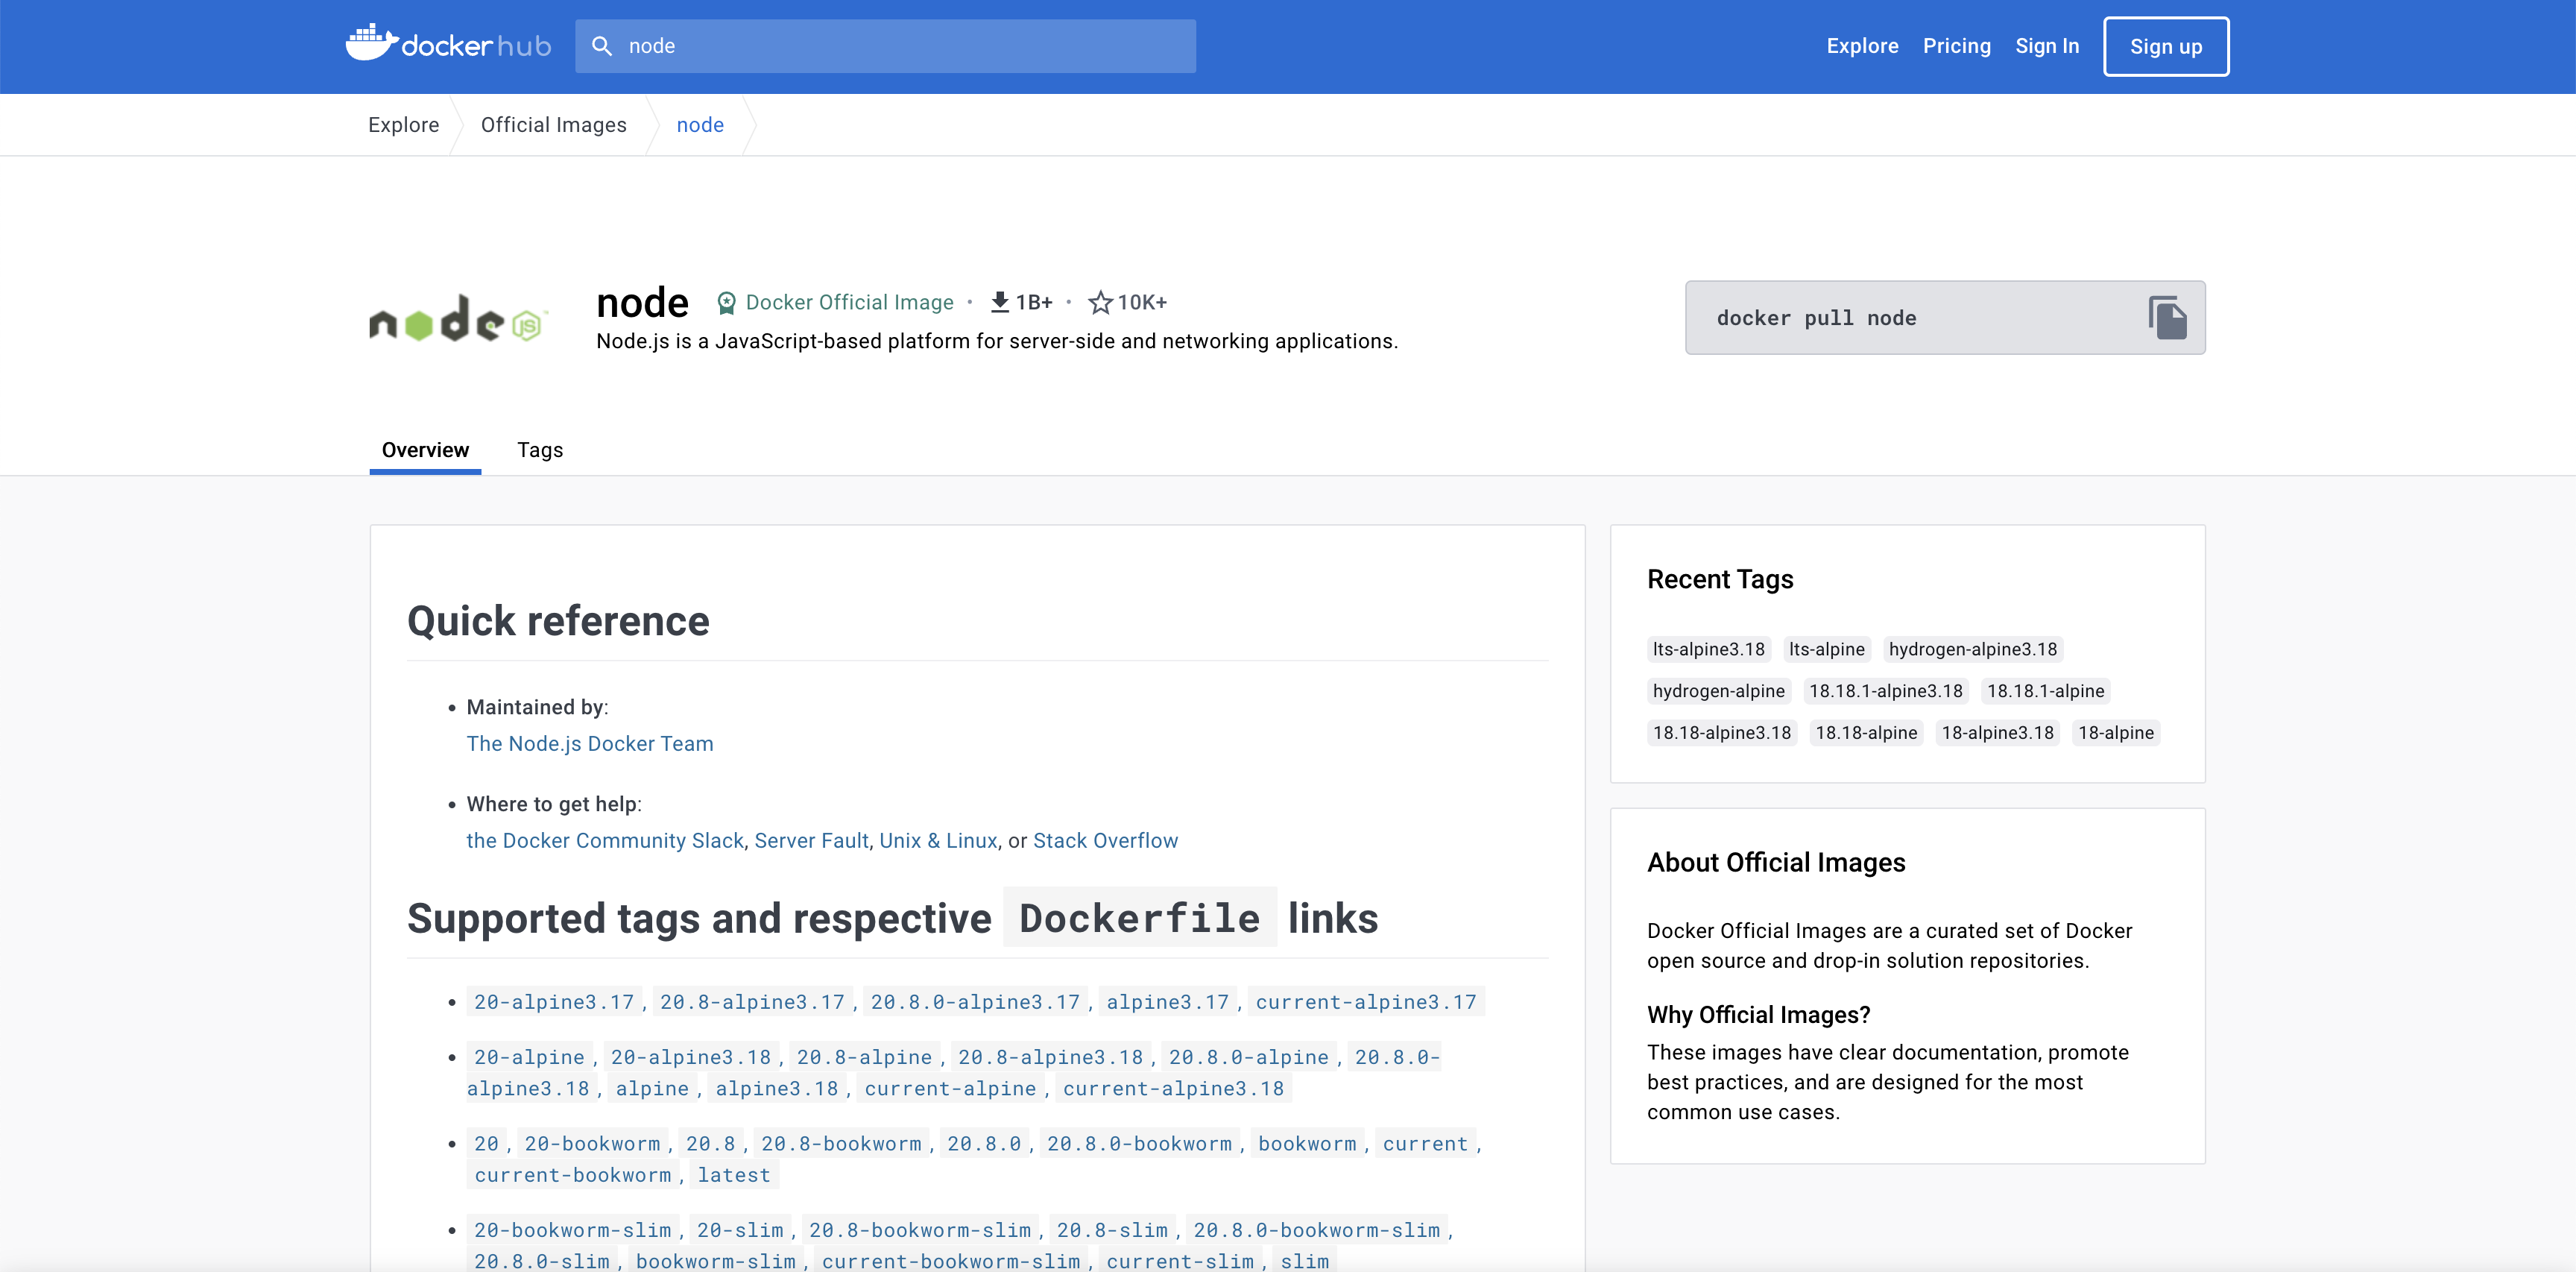This screenshot has height=1272, width=2576.
Task: Select the Overview tab
Action: click(x=425, y=450)
